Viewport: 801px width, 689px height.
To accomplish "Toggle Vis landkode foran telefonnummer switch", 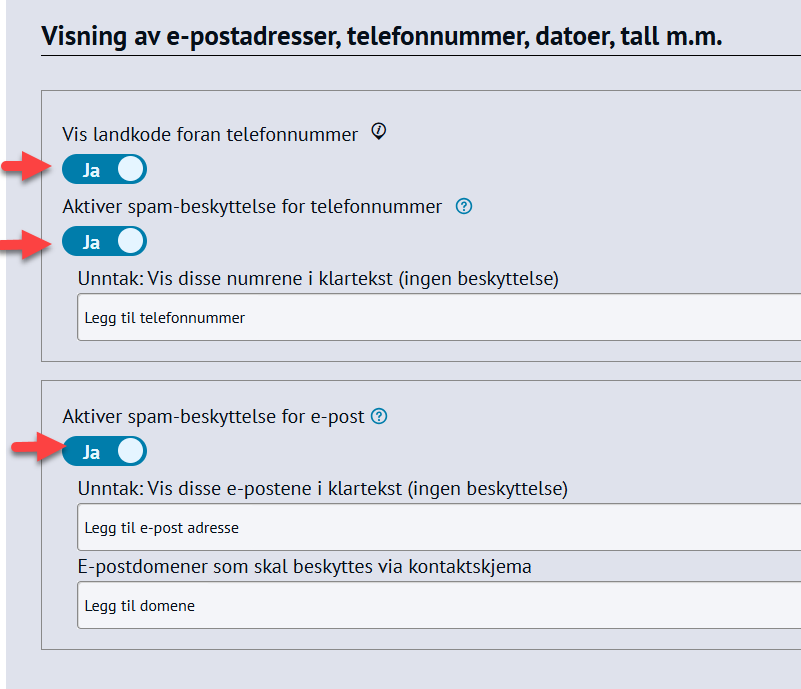I will [104, 170].
